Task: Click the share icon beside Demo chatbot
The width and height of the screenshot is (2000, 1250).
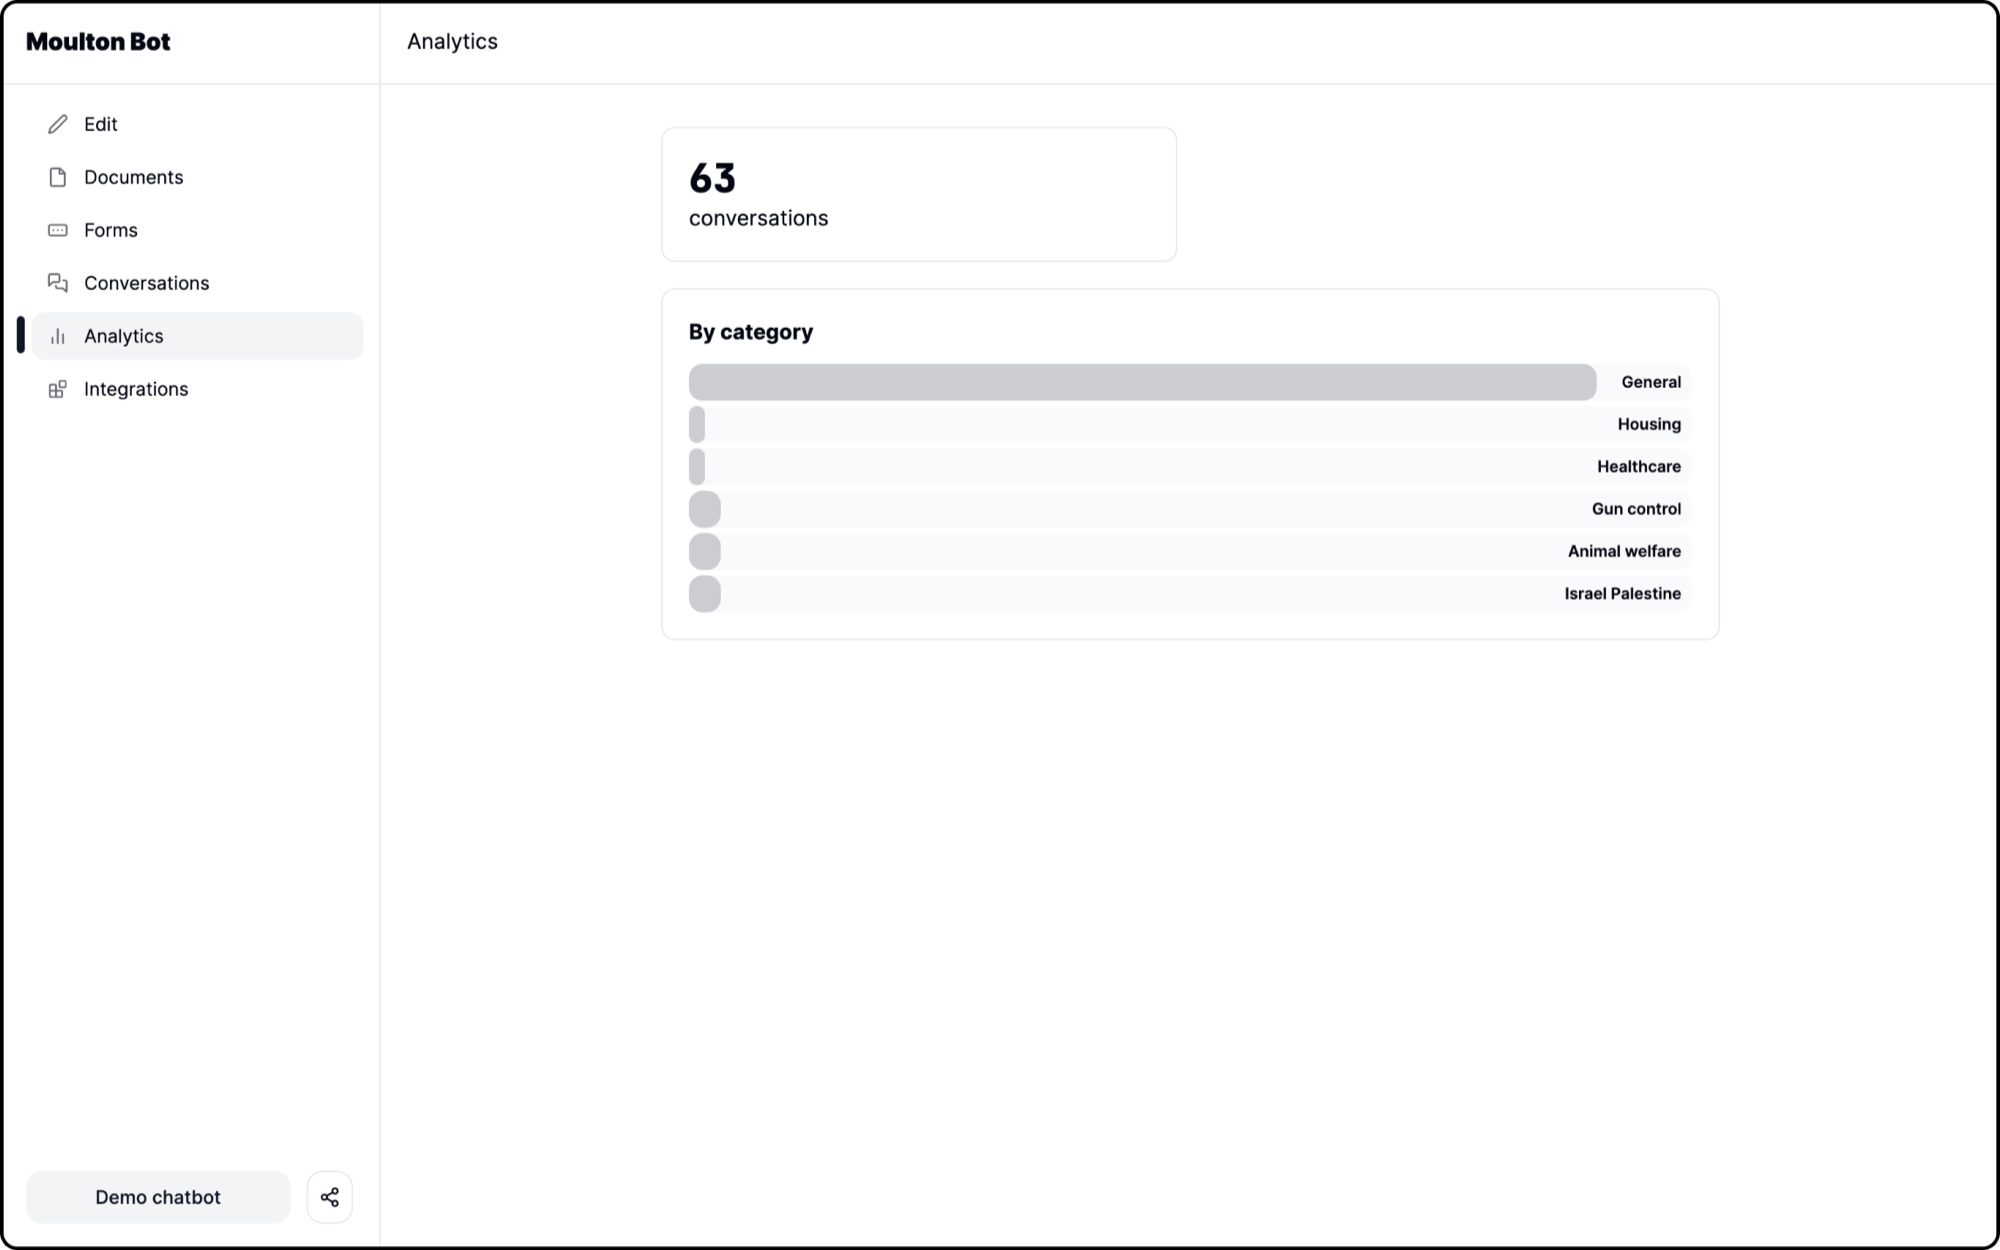Action: tap(329, 1196)
